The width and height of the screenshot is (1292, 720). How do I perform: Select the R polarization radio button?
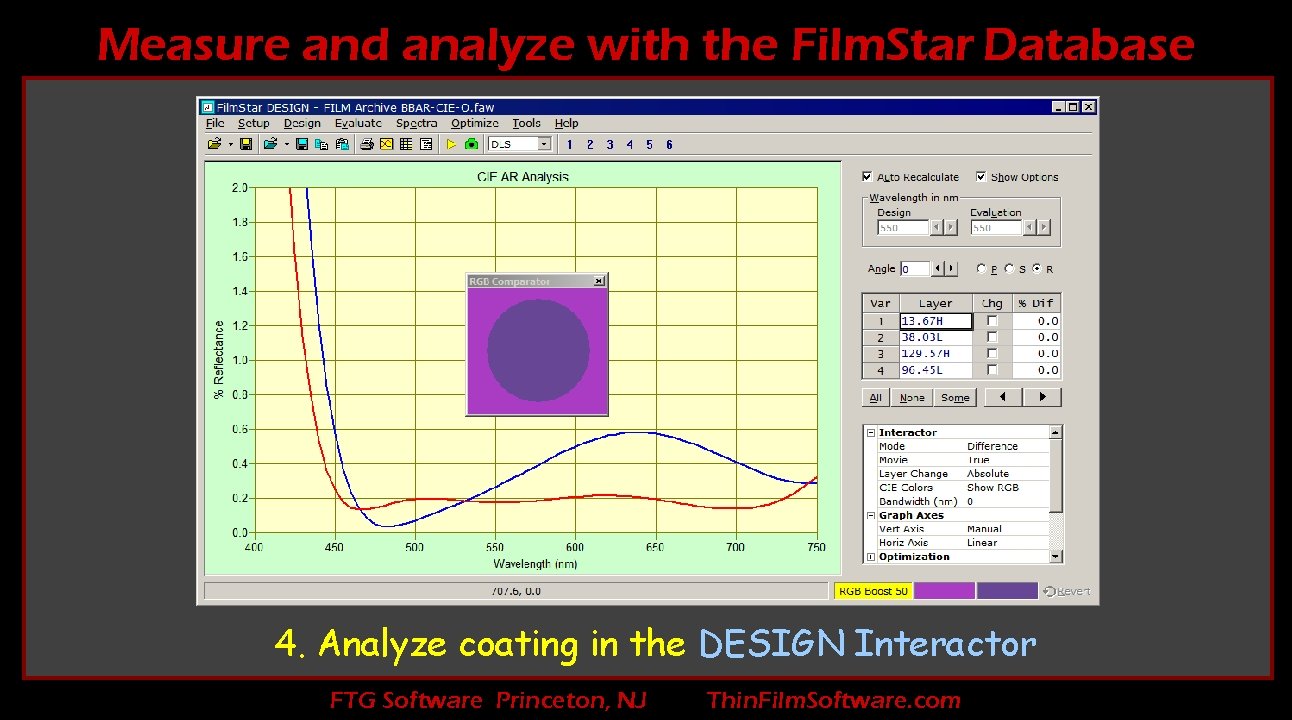[x=1037, y=269]
